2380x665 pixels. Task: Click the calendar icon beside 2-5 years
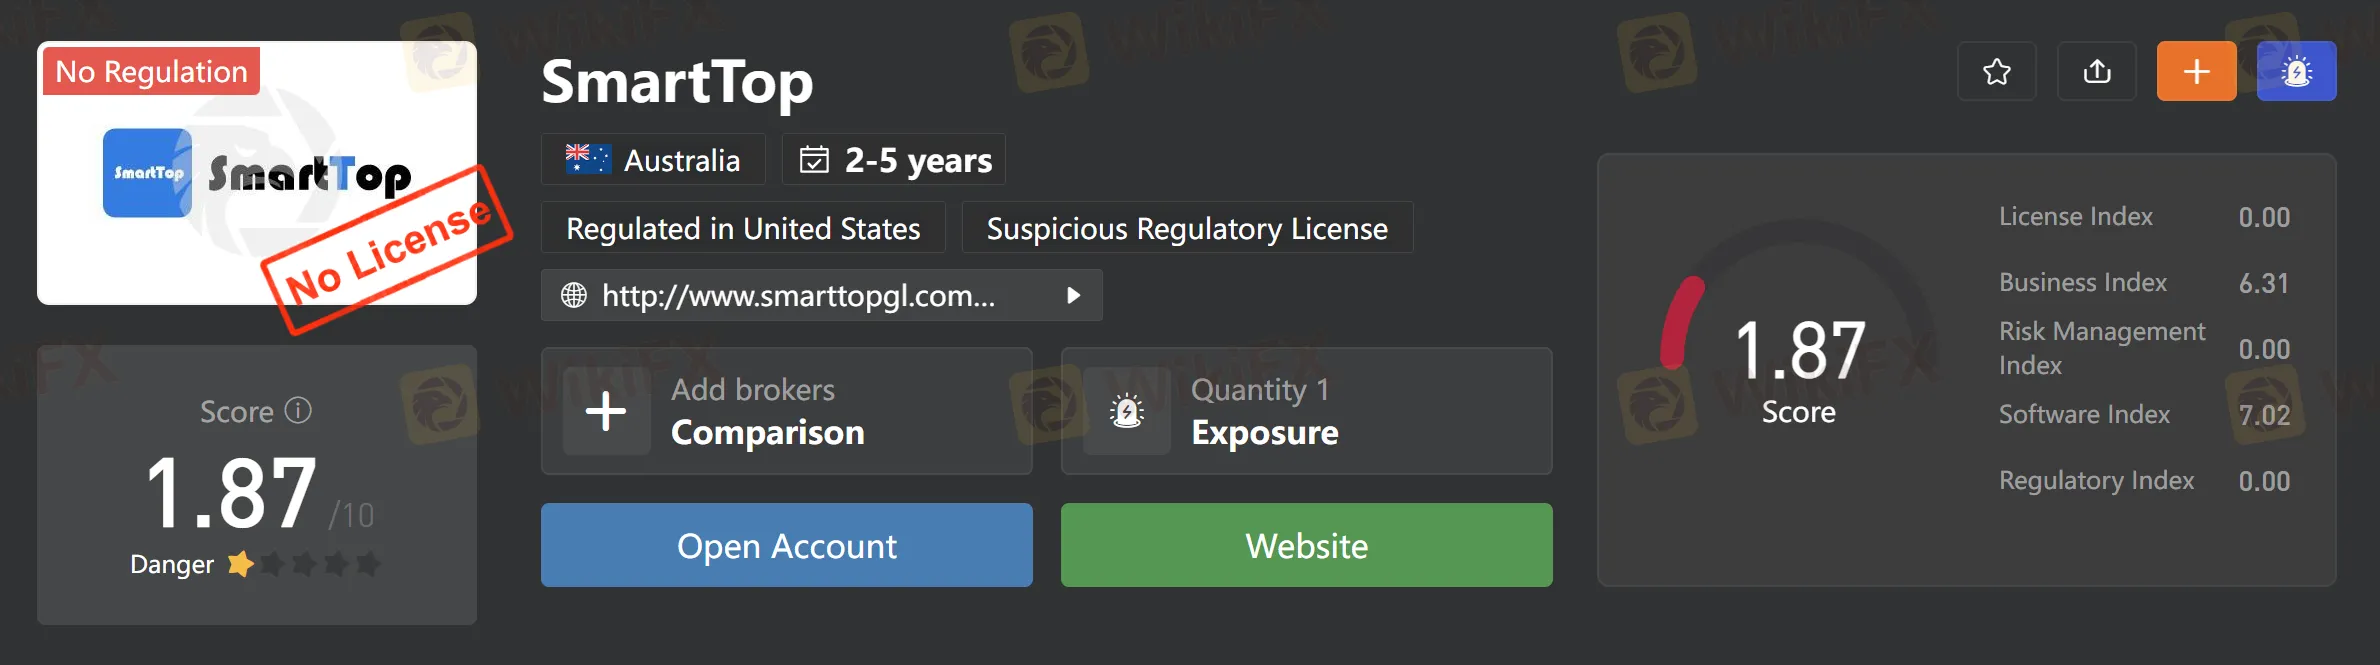(815, 158)
